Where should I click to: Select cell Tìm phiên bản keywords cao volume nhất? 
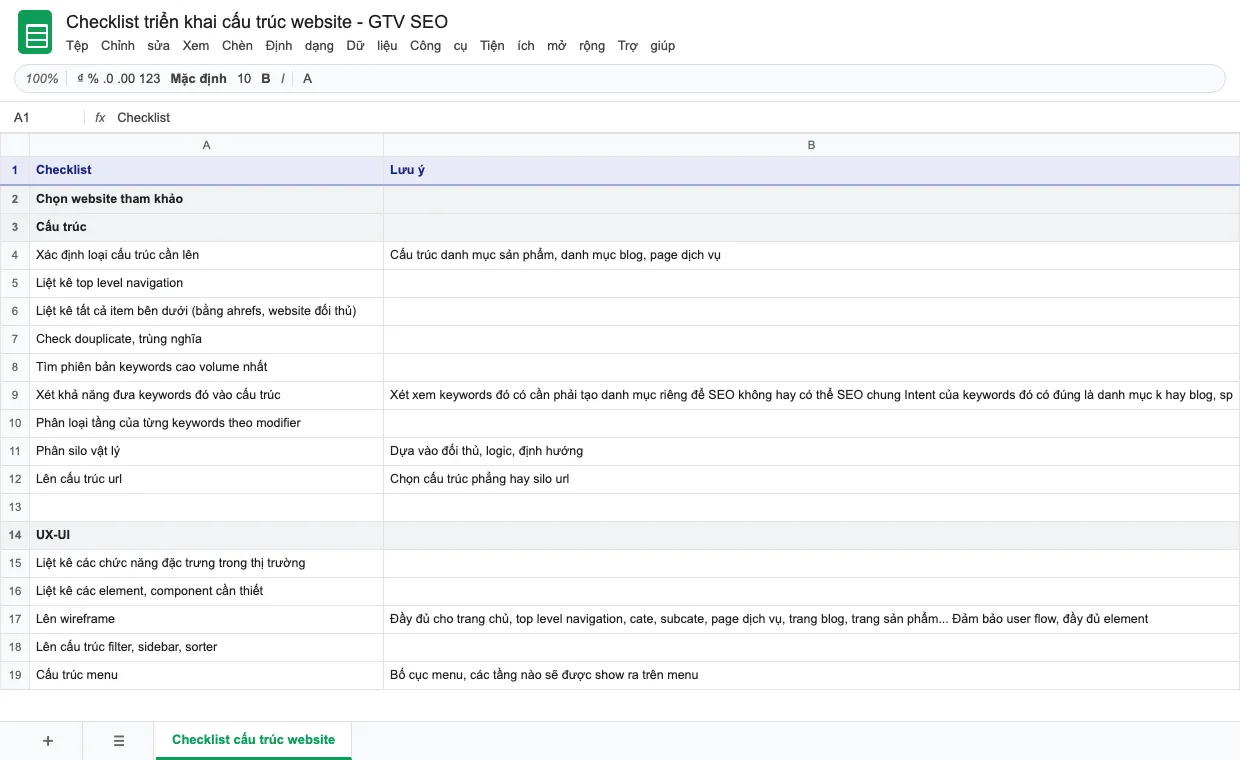(x=207, y=367)
